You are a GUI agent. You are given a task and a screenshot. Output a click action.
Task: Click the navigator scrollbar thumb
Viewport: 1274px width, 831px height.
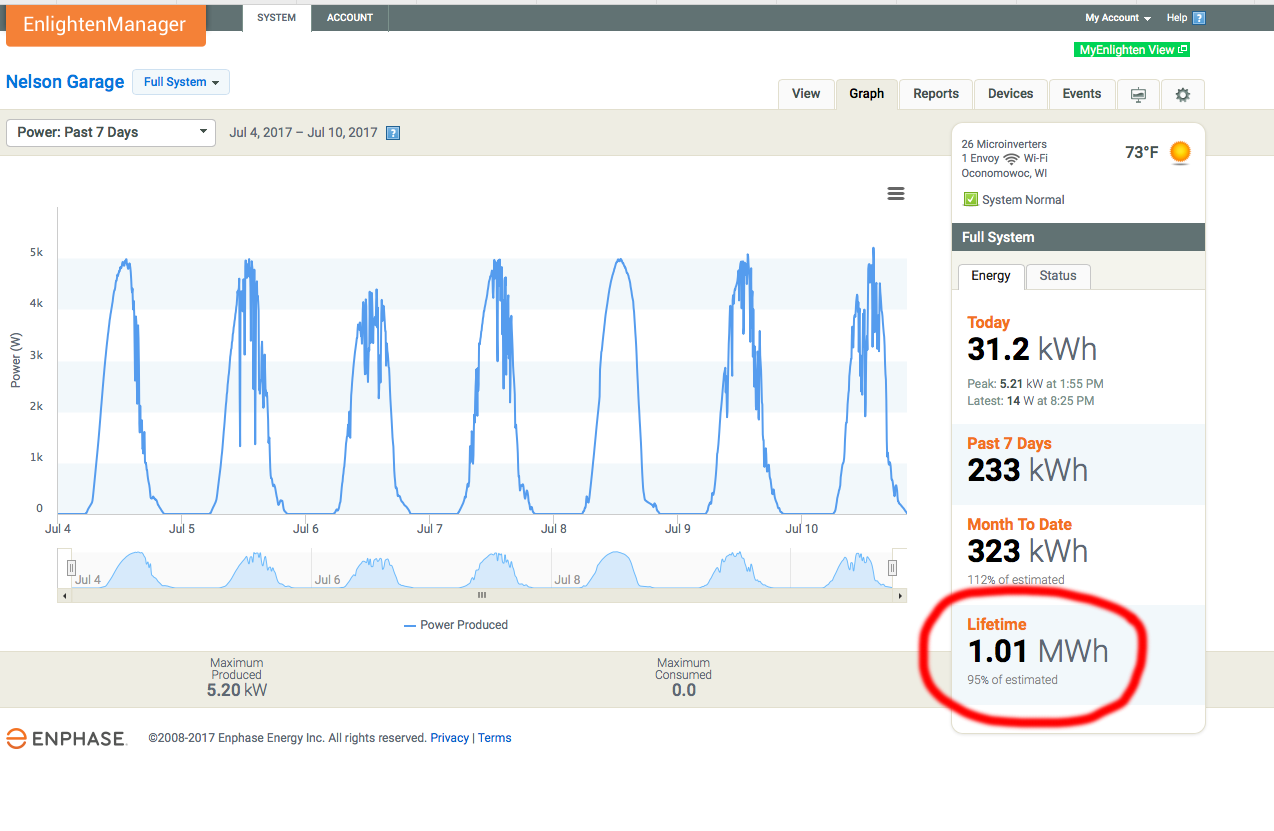pos(481,595)
